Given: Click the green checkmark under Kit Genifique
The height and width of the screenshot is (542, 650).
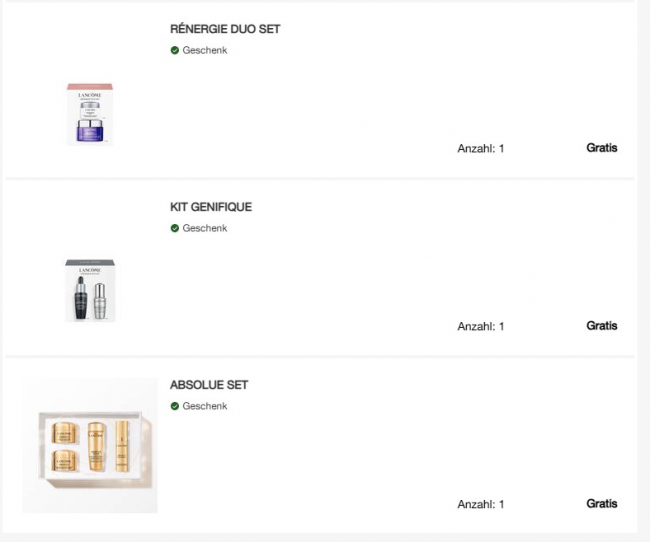Looking at the screenshot, I should 175,229.
